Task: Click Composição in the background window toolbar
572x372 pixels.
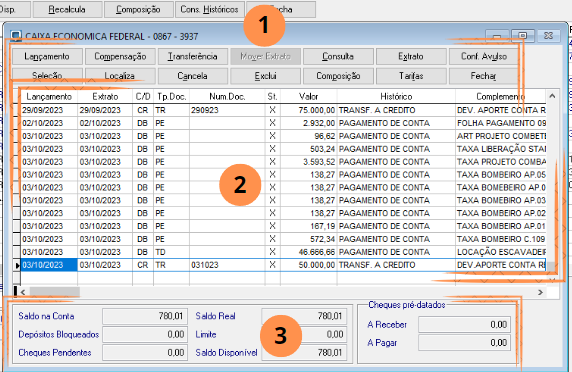Action: [138, 9]
